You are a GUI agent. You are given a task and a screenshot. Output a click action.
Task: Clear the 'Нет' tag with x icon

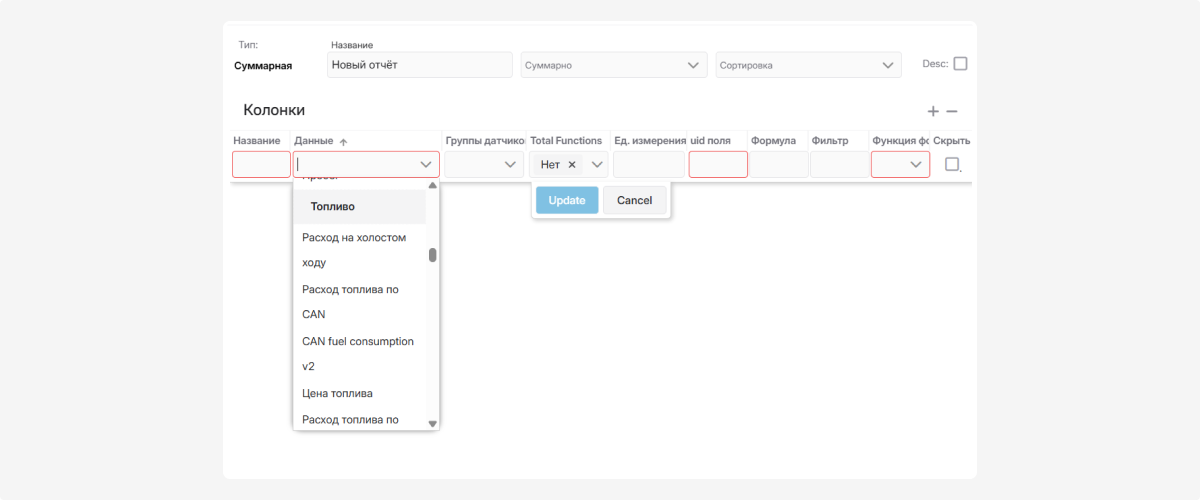(572, 165)
